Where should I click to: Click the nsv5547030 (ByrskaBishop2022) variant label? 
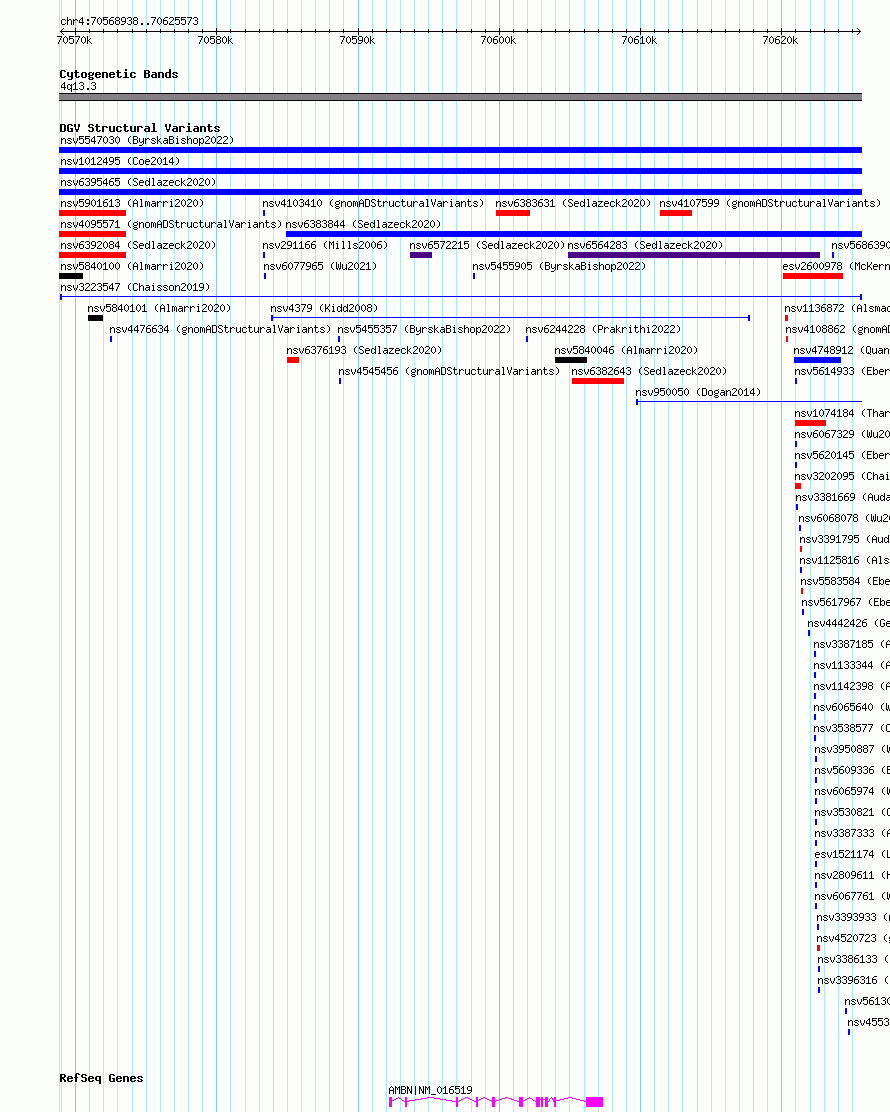pyautogui.click(x=147, y=140)
